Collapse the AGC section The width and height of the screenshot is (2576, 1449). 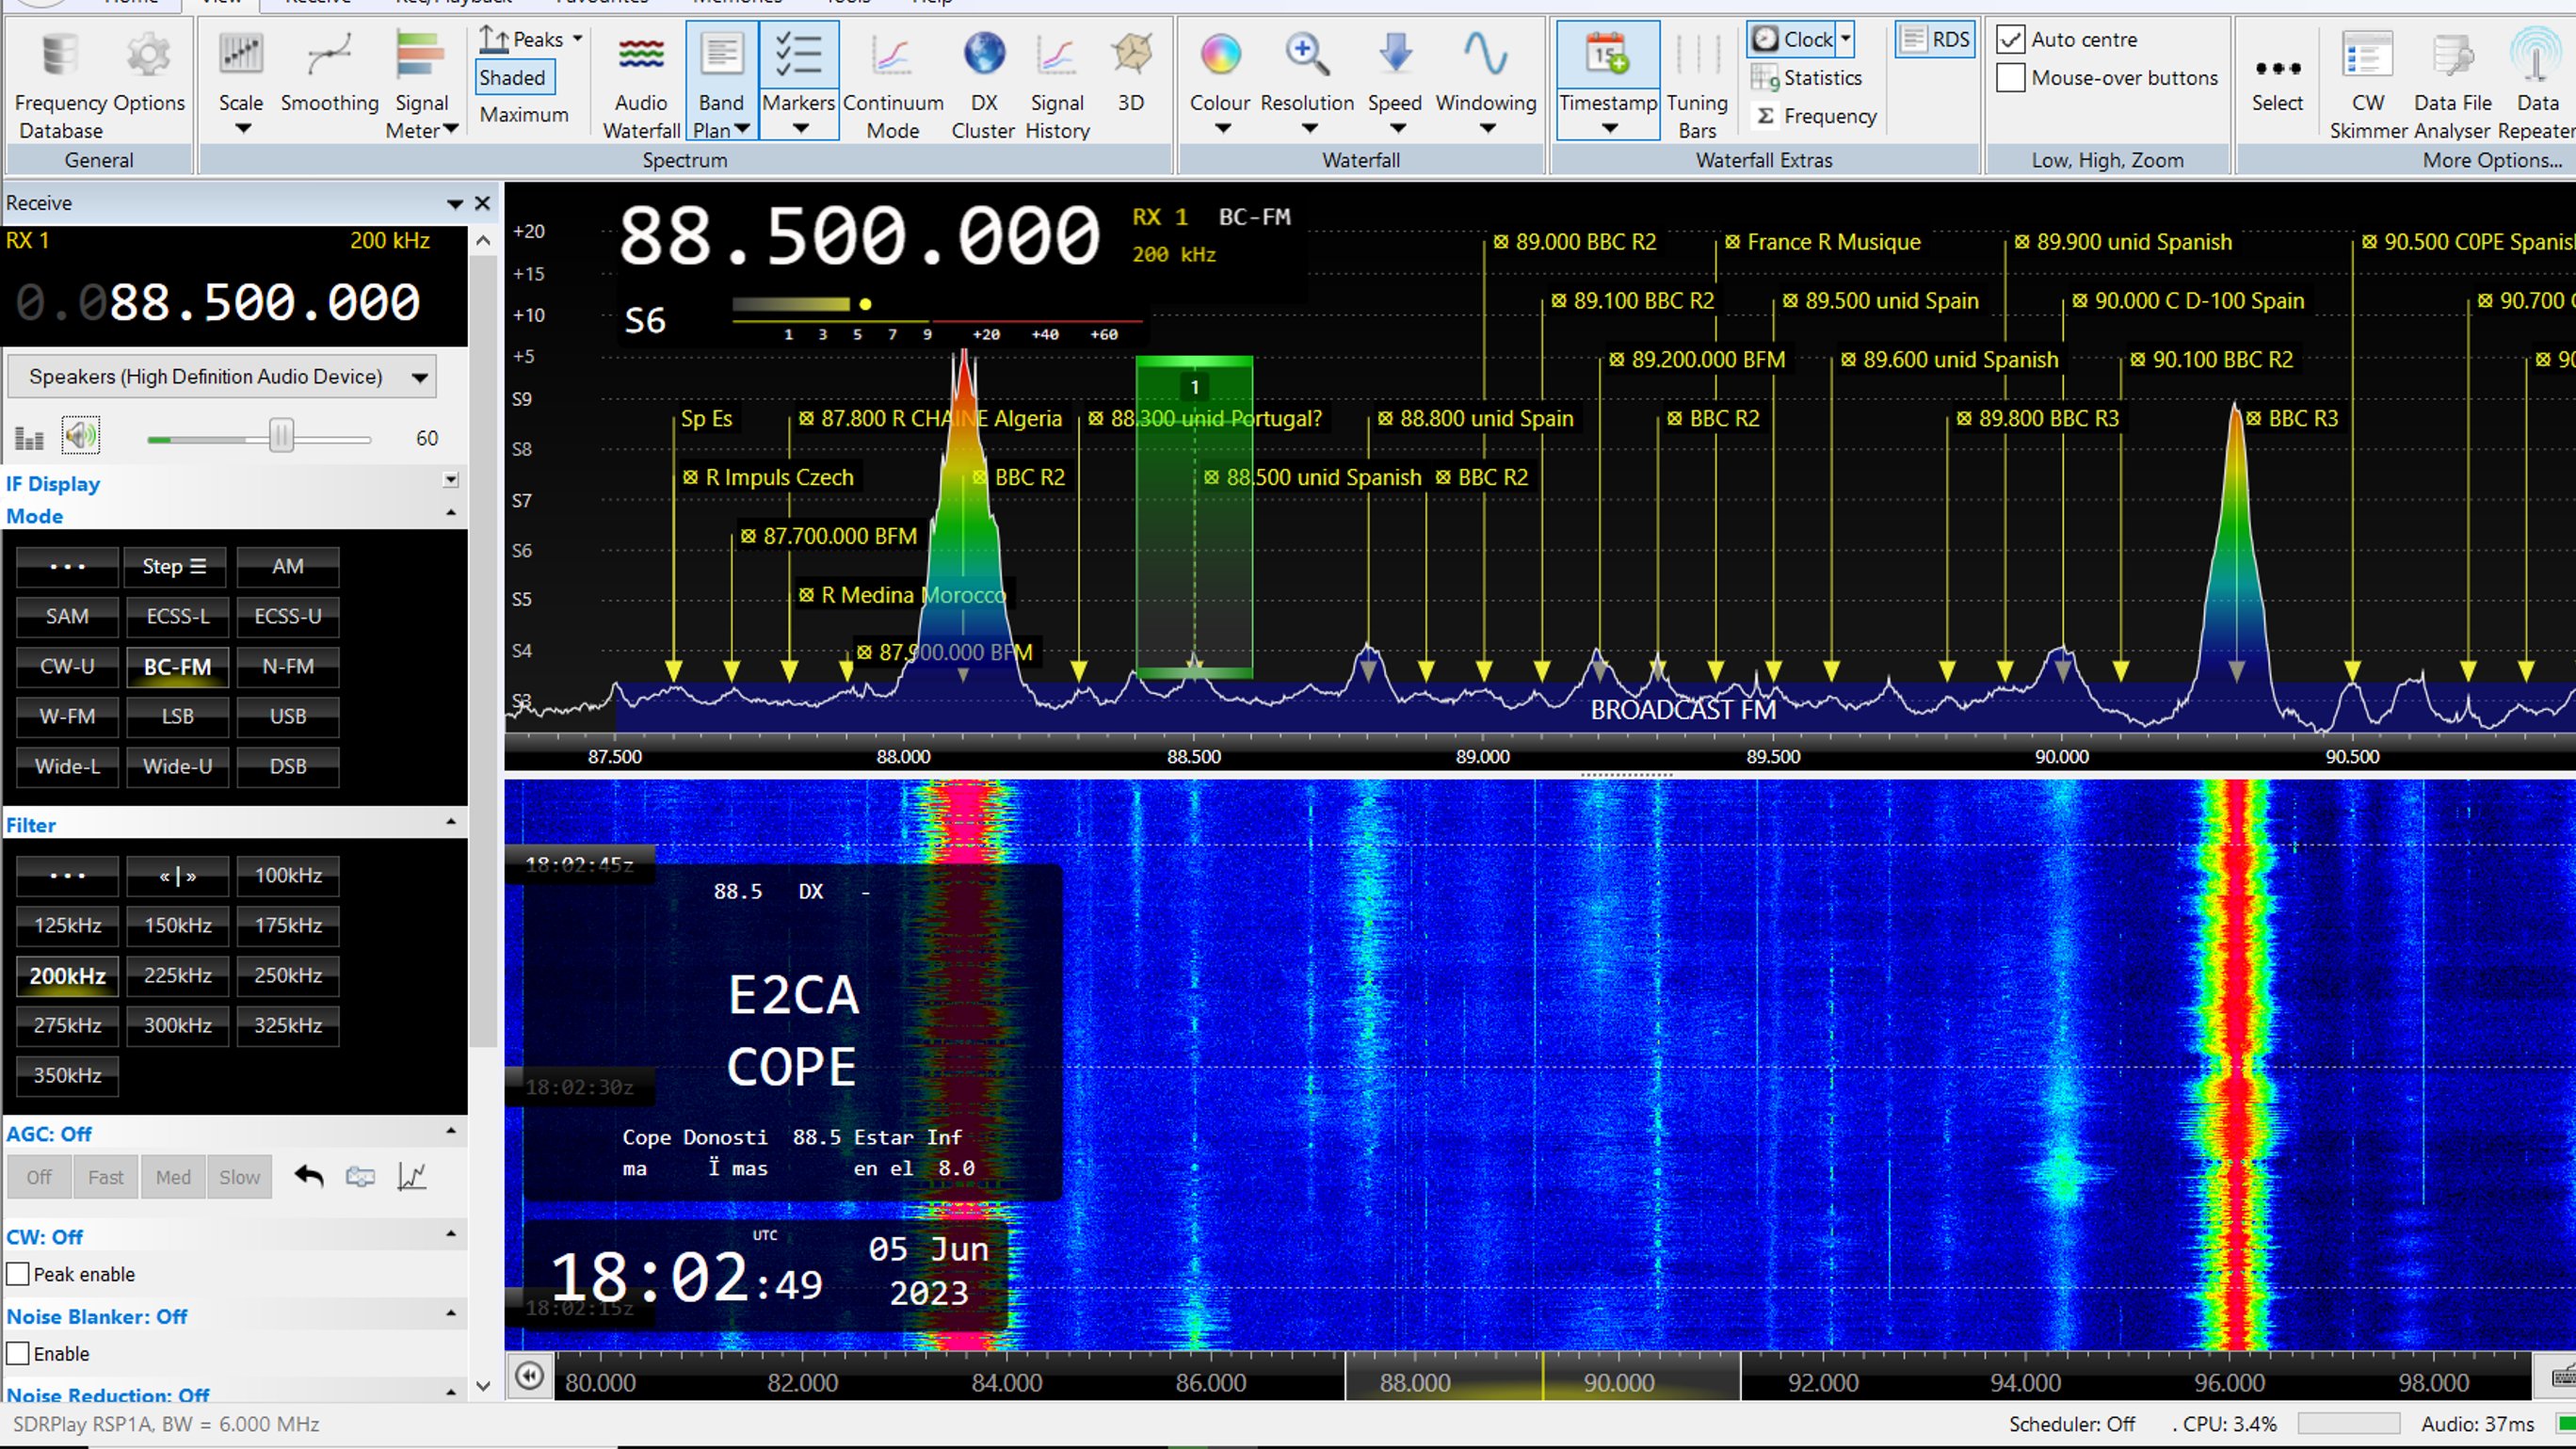click(451, 1131)
